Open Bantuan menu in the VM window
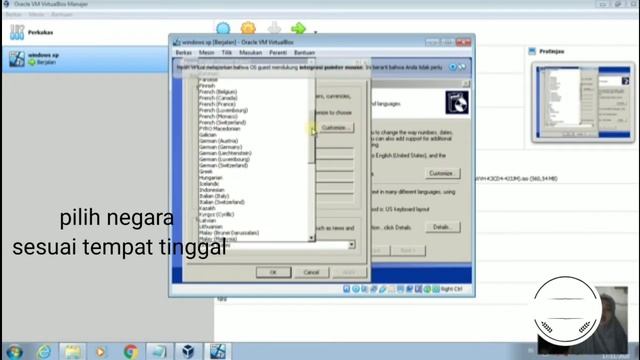 click(x=304, y=53)
